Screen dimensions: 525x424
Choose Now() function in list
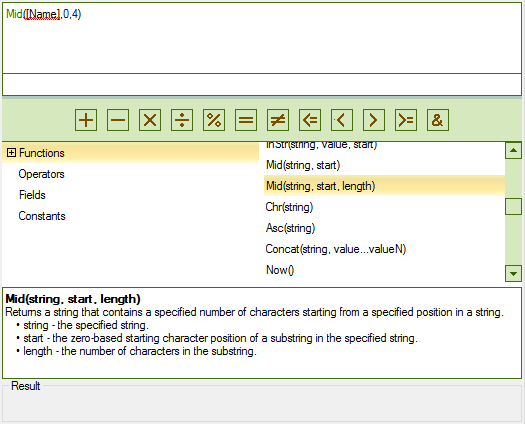(384, 270)
